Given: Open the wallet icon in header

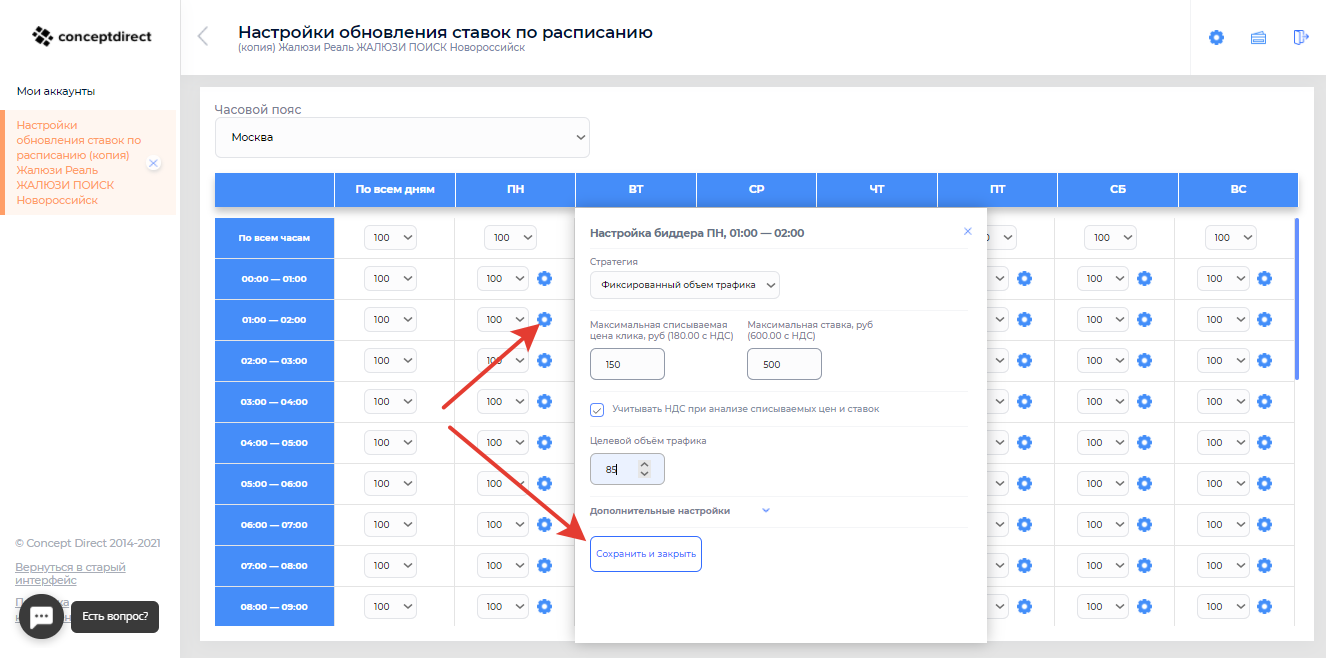Looking at the screenshot, I should coord(1259,37).
